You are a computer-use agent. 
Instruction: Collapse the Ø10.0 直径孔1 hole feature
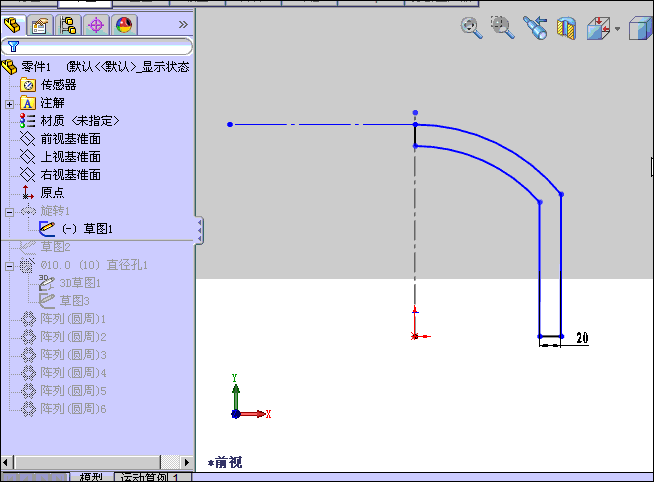pyautogui.click(x=9, y=266)
